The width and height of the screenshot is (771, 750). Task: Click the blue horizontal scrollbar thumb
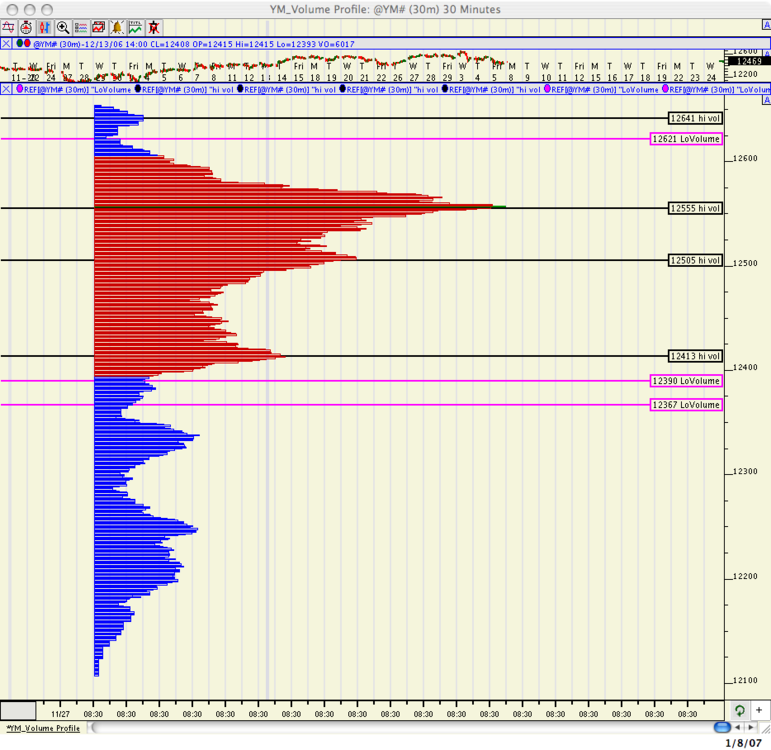coord(722,727)
